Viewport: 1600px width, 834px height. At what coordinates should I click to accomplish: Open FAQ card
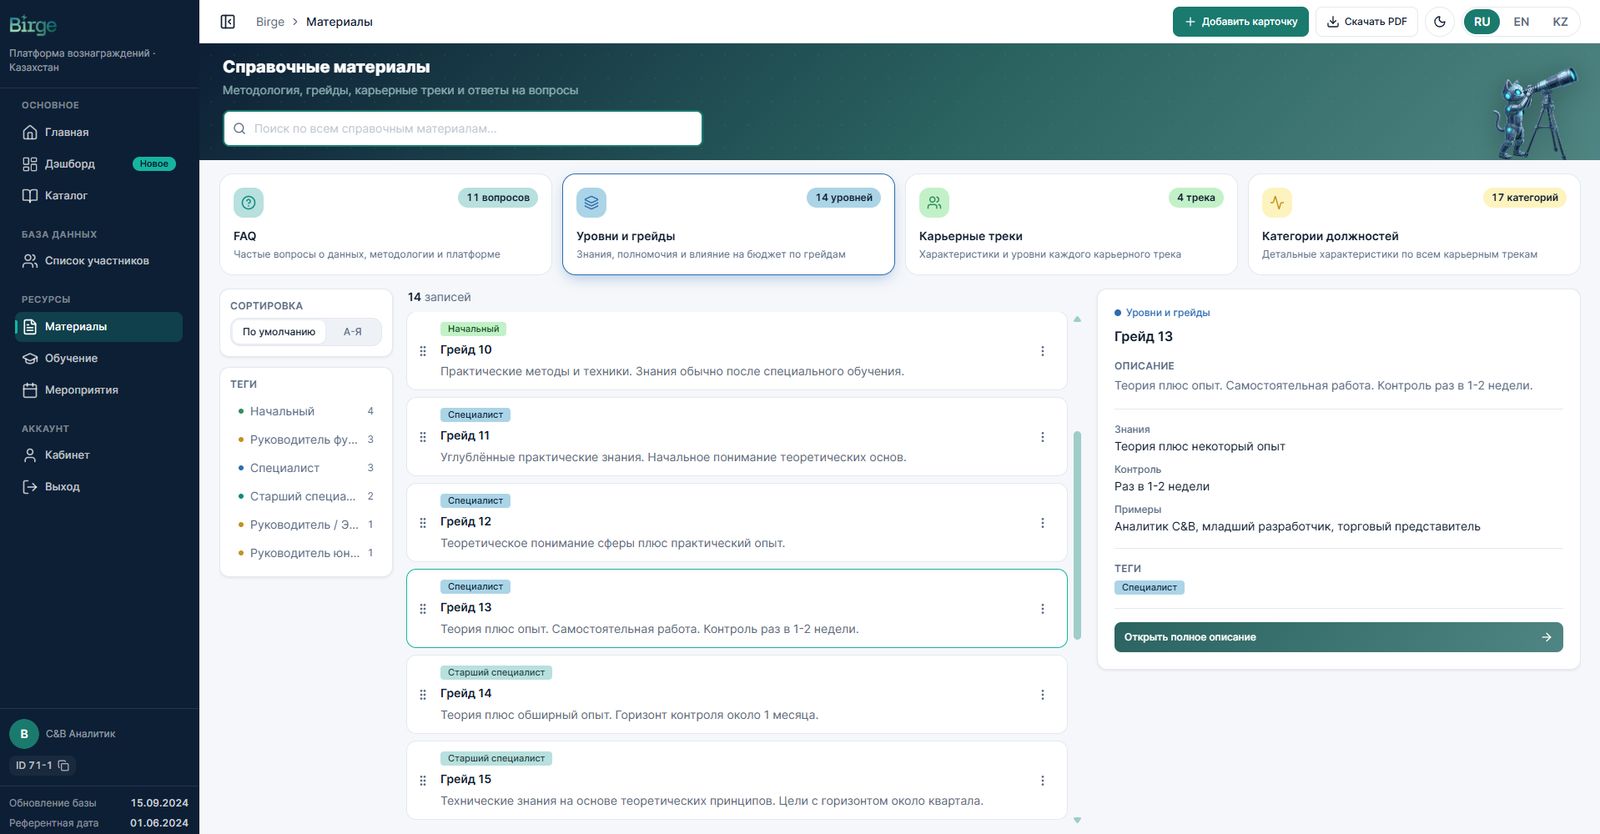click(385, 225)
